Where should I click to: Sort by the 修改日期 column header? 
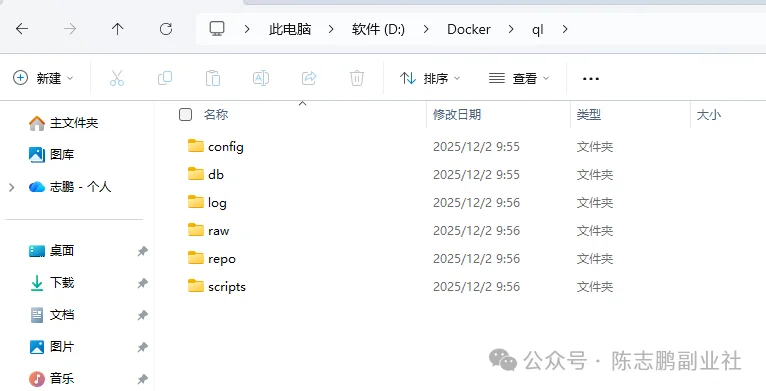[x=457, y=114]
